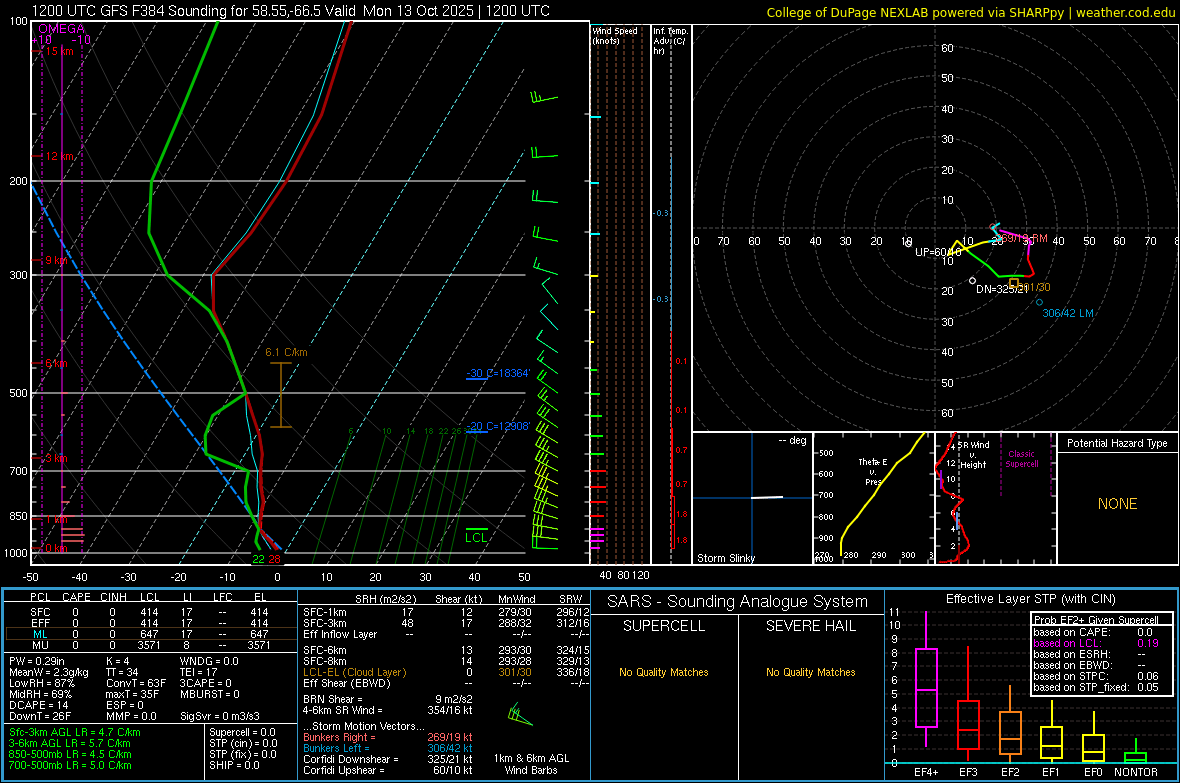Click the ConvT = 63F value
This screenshot has width=1180, height=783.
(136, 684)
